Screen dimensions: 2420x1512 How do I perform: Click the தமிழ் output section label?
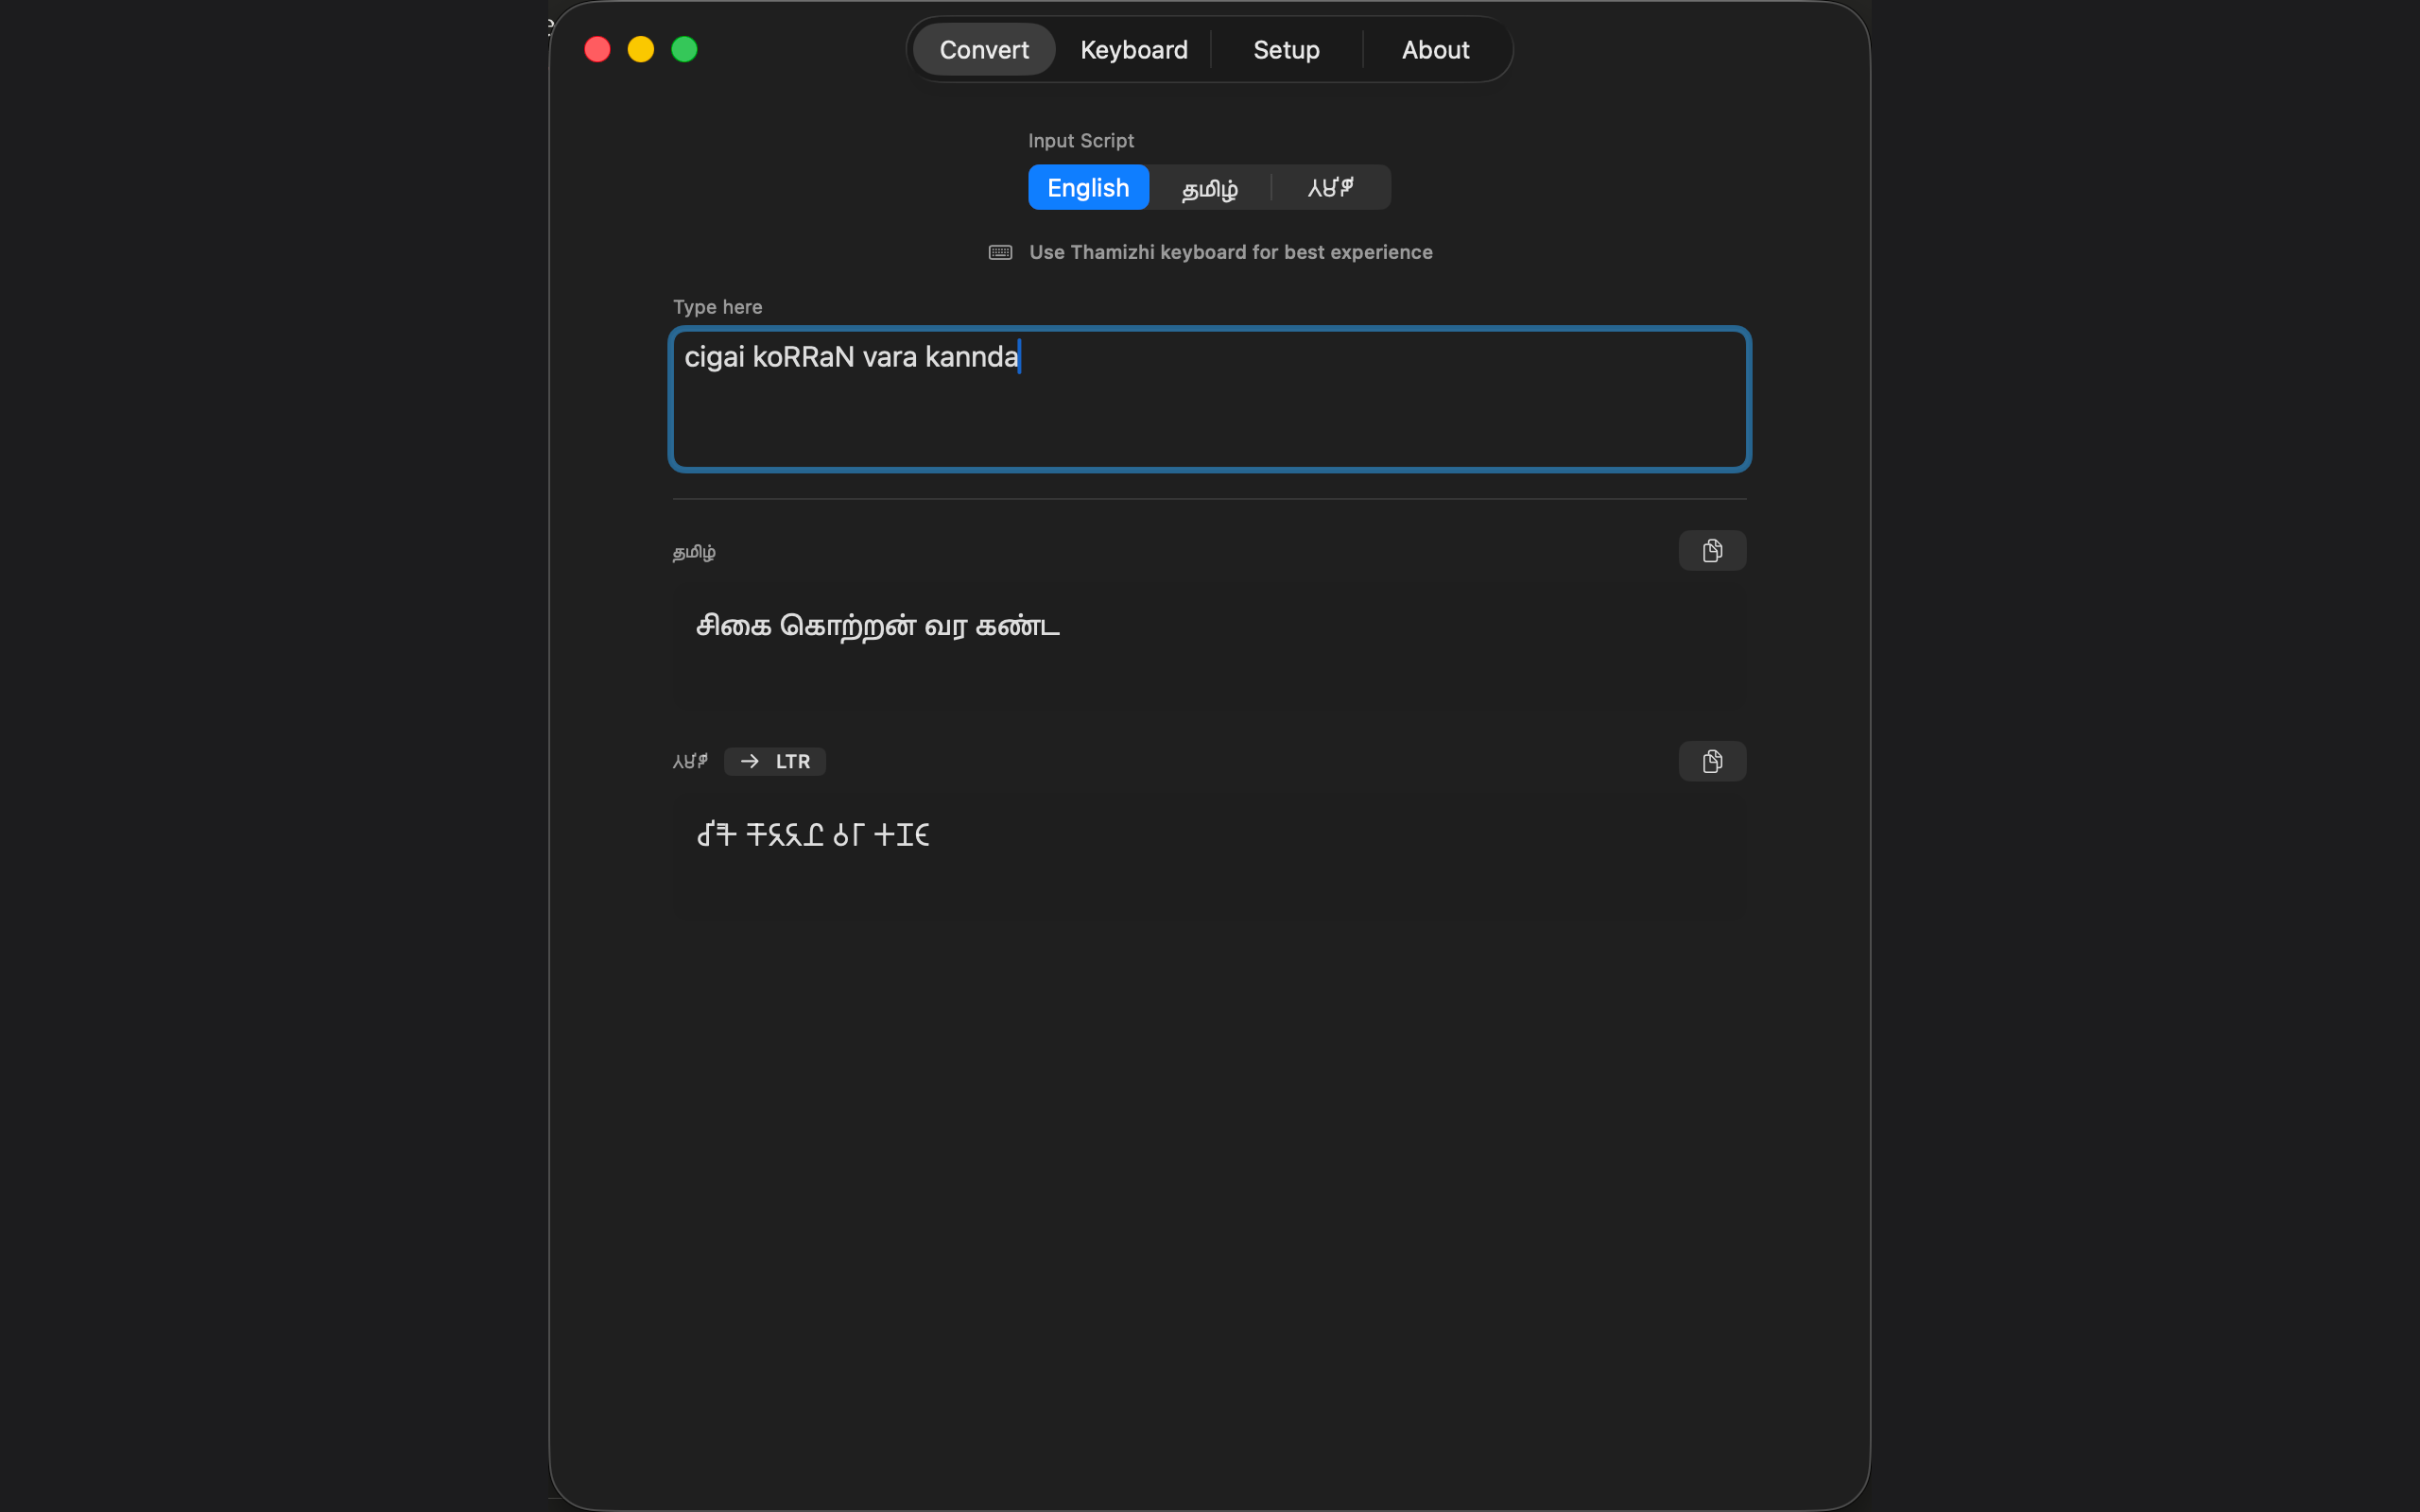[694, 552]
